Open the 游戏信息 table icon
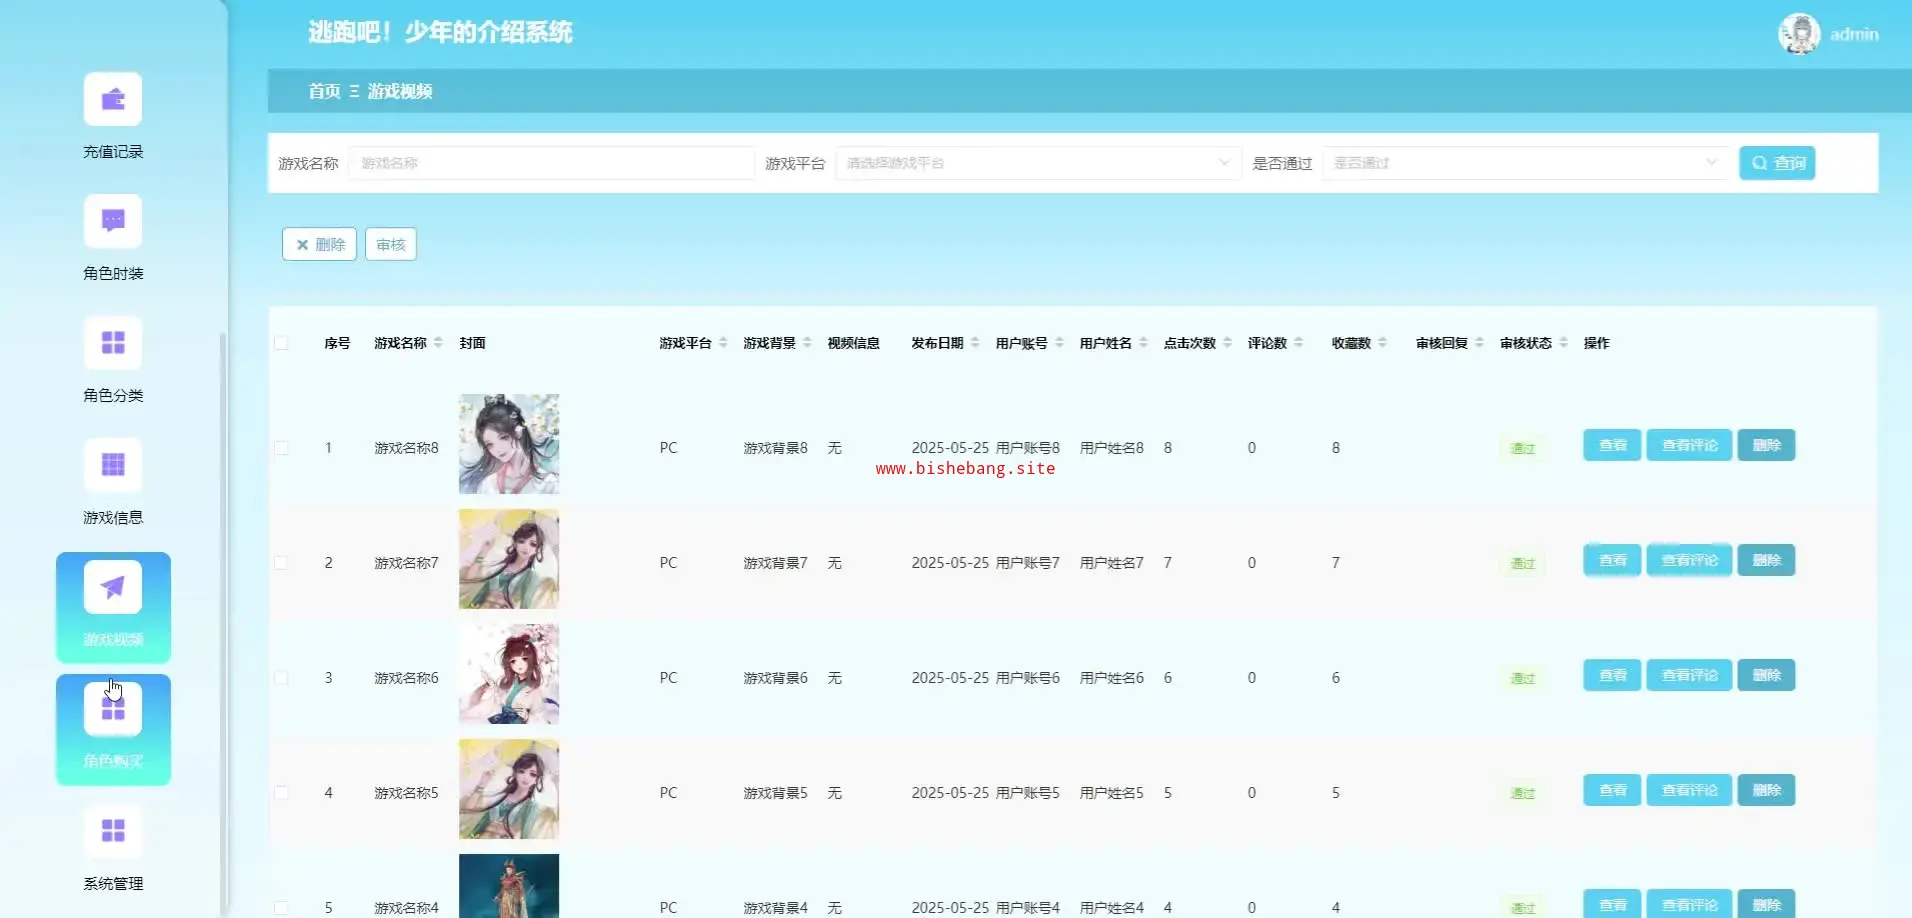Screen dimensions: 1912x918 pos(113,465)
